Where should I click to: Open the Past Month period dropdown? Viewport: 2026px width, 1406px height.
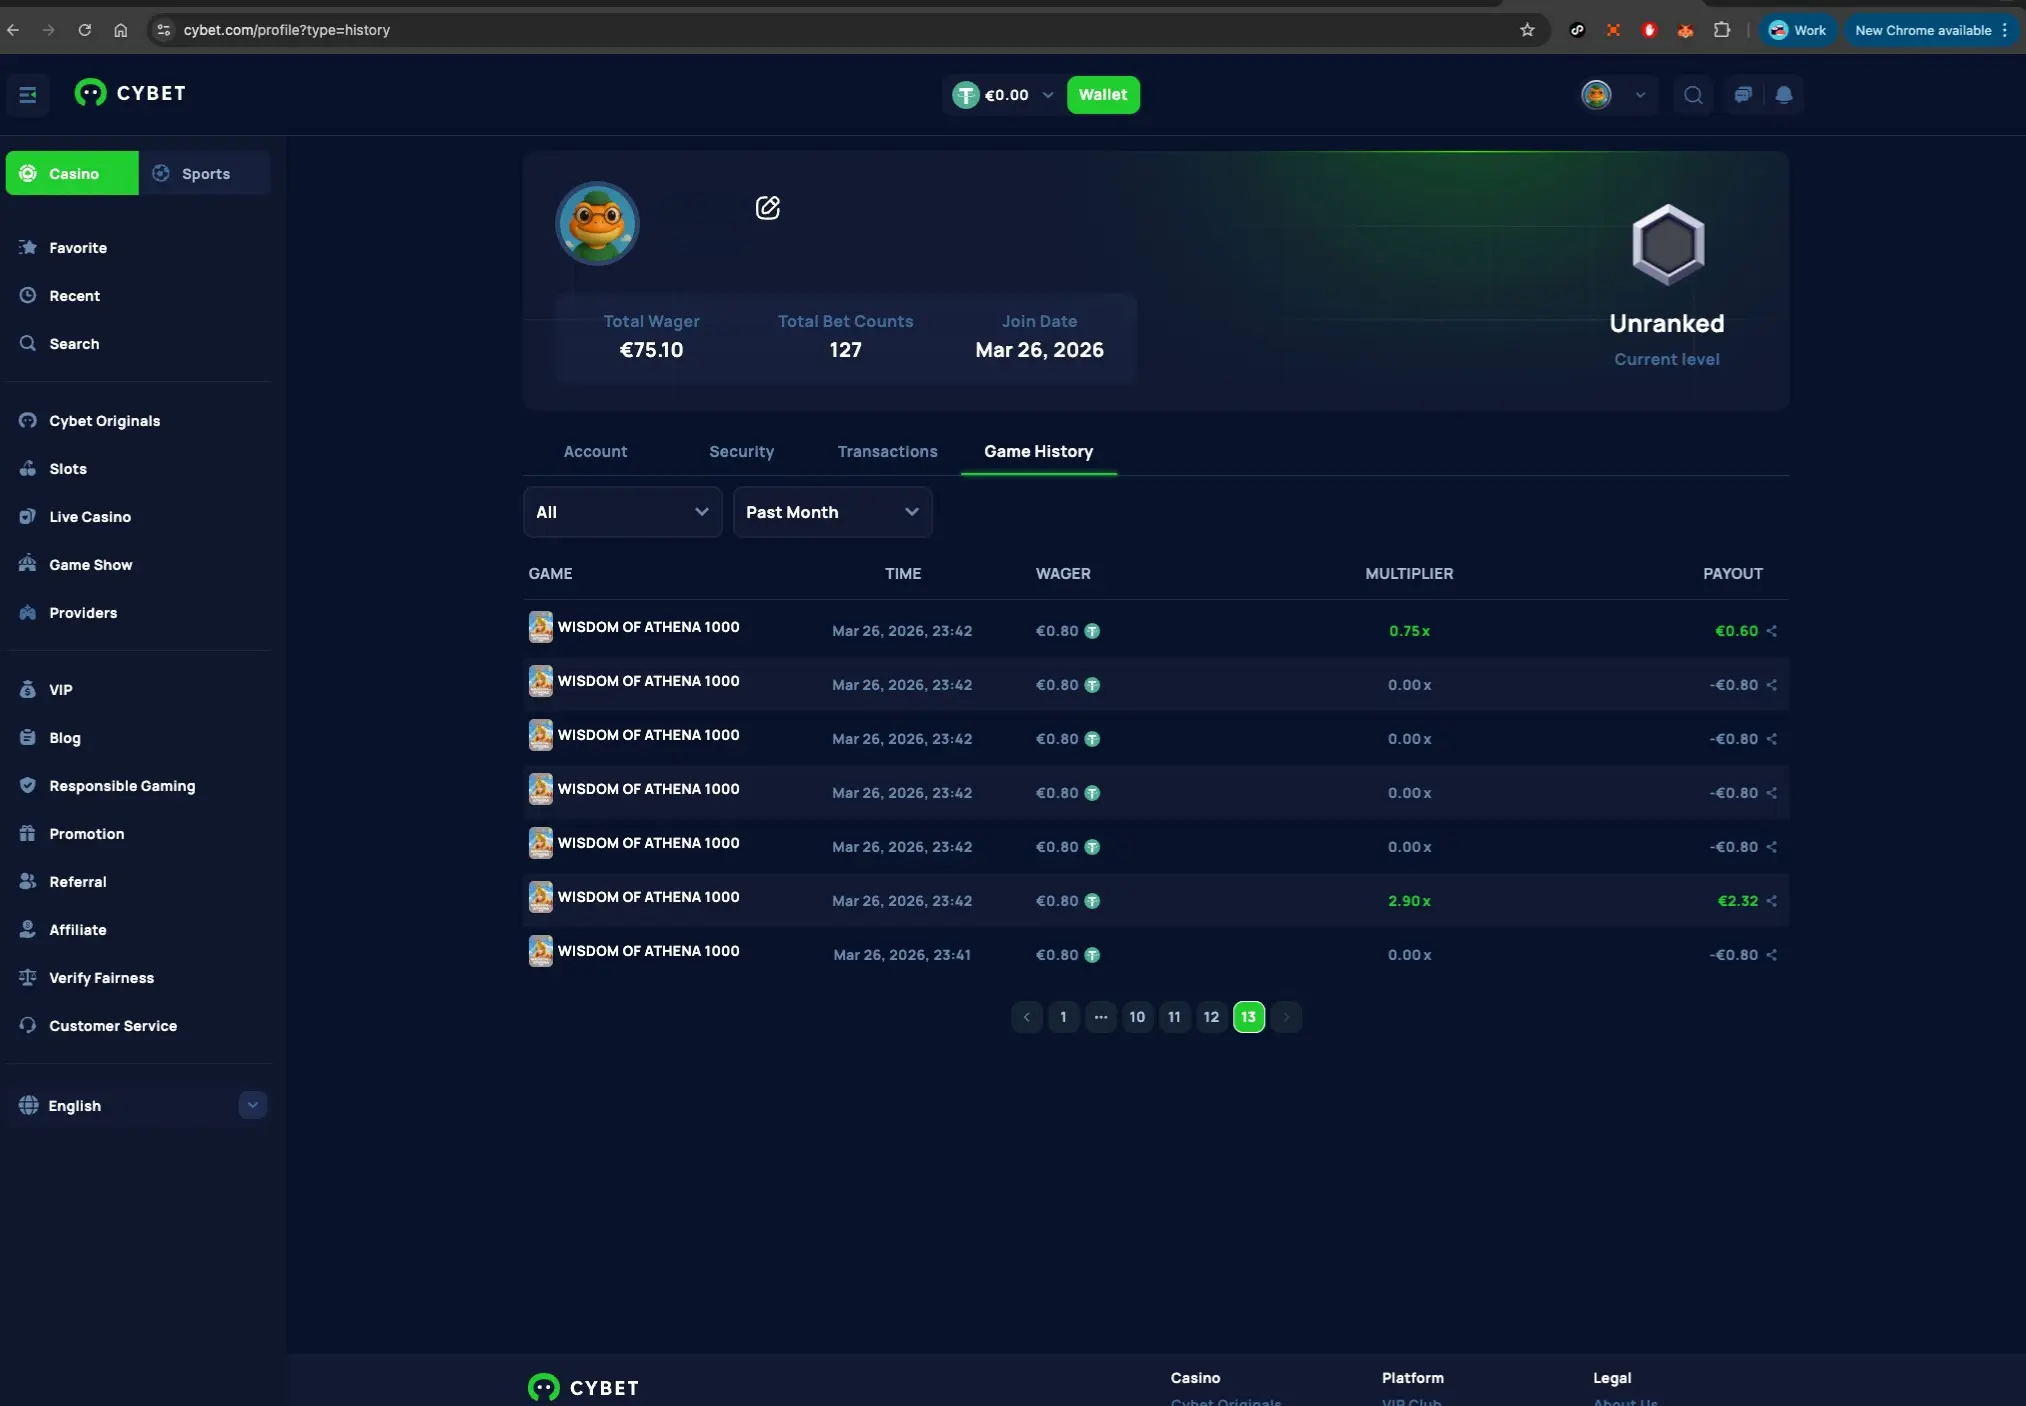click(832, 512)
